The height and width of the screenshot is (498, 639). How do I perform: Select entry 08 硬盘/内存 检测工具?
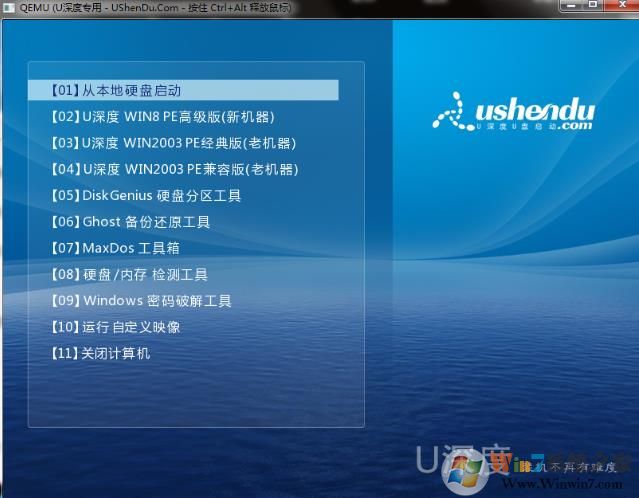129,274
